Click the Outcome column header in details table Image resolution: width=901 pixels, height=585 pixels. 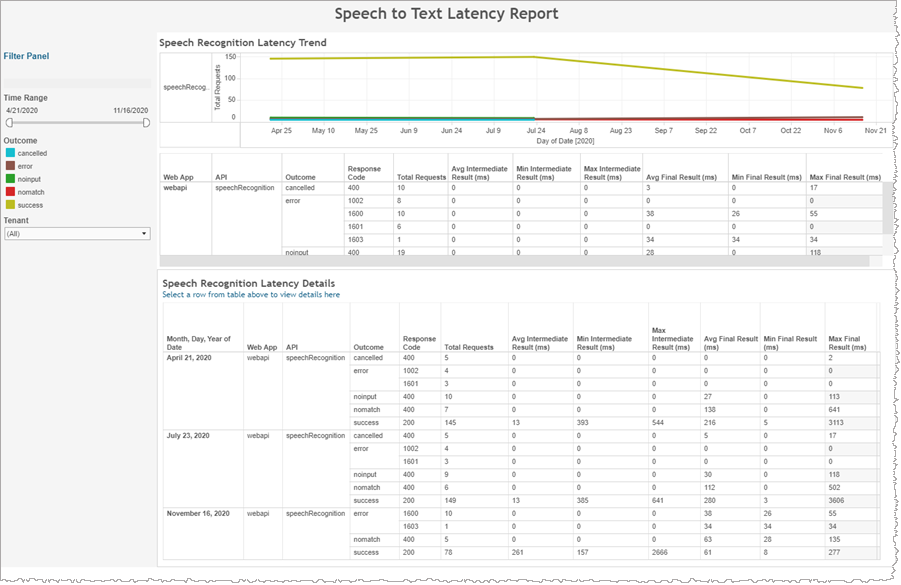point(368,347)
